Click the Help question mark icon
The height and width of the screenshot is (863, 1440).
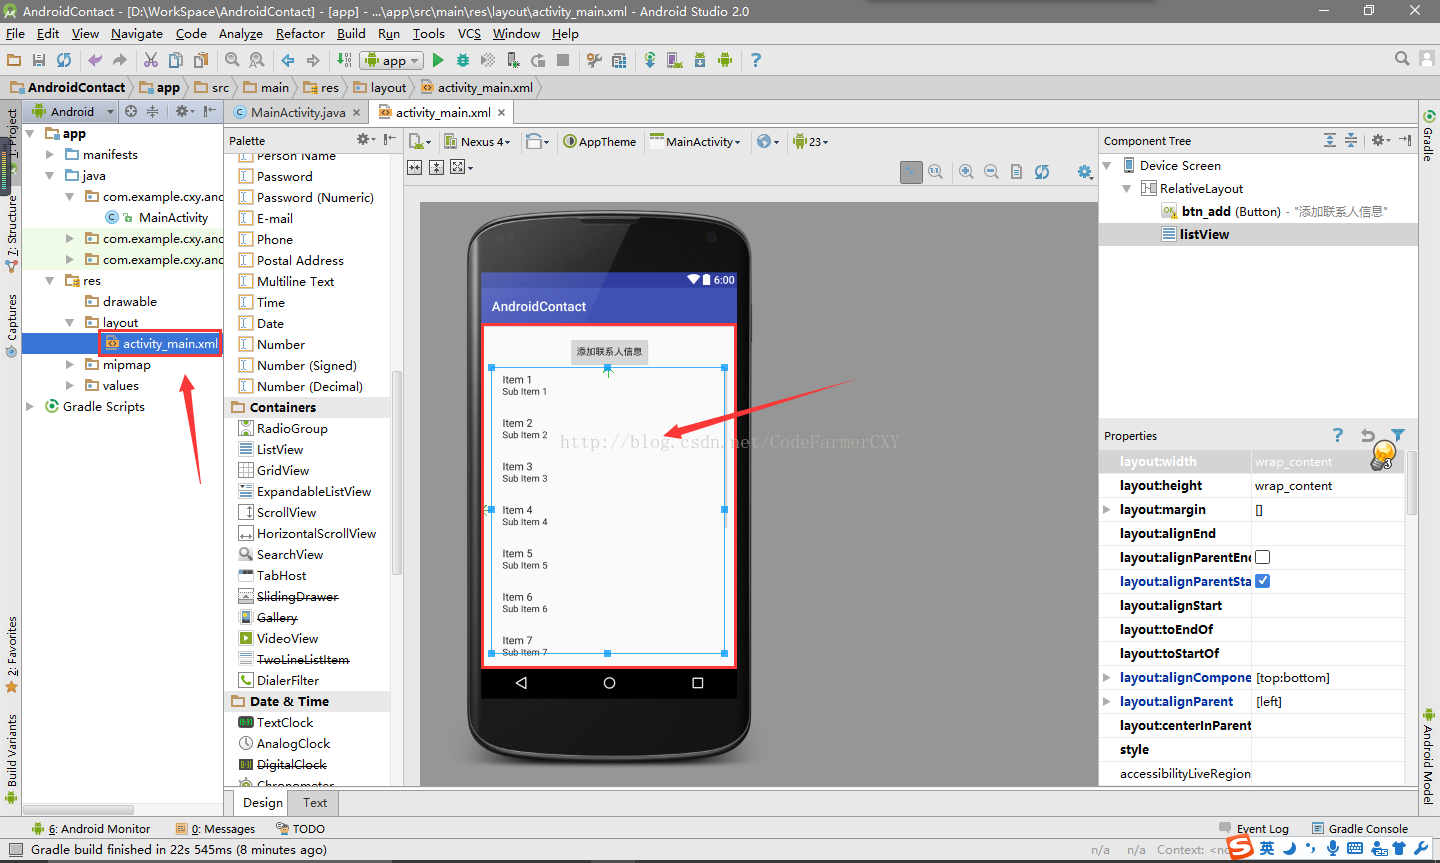click(x=756, y=60)
